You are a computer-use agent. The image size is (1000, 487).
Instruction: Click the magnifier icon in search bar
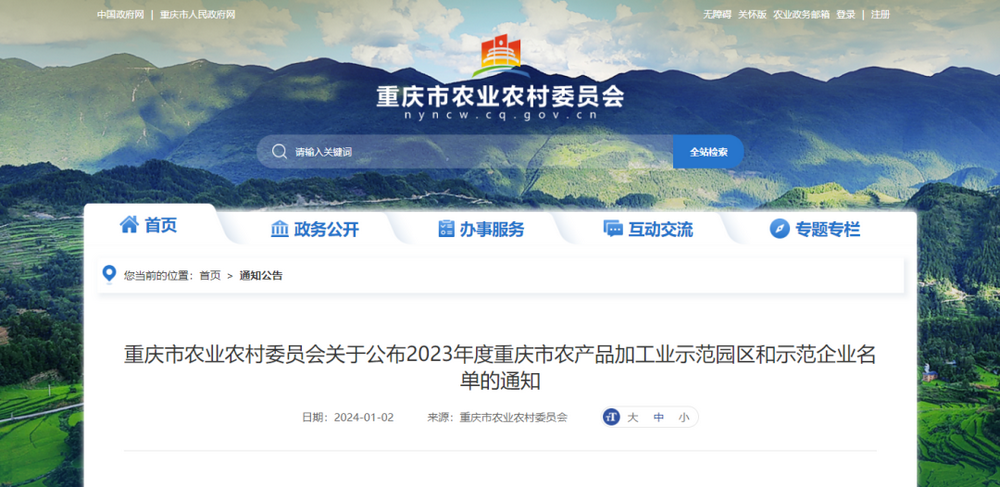279,152
